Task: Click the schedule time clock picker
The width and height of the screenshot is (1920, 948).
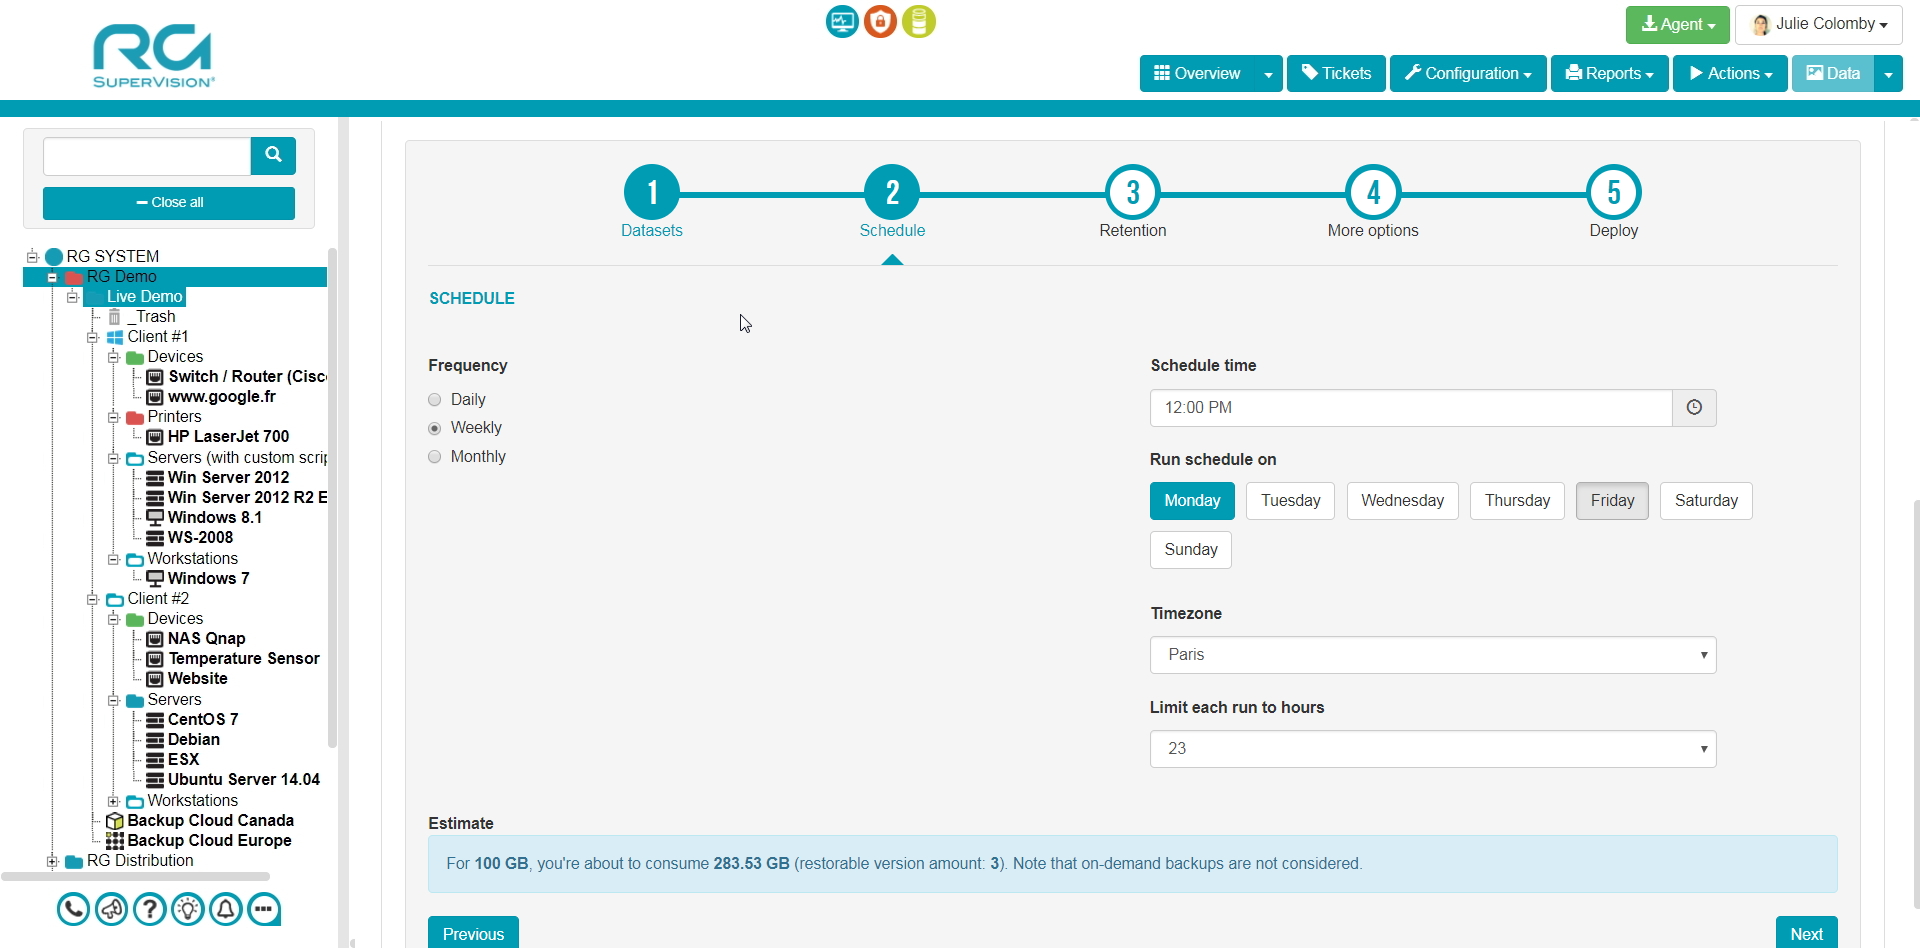Action: pos(1694,407)
